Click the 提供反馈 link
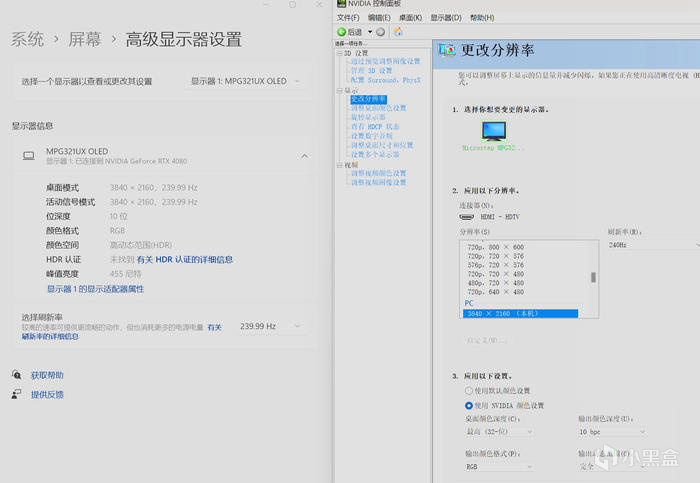Image resolution: width=700 pixels, height=483 pixels. [47, 394]
